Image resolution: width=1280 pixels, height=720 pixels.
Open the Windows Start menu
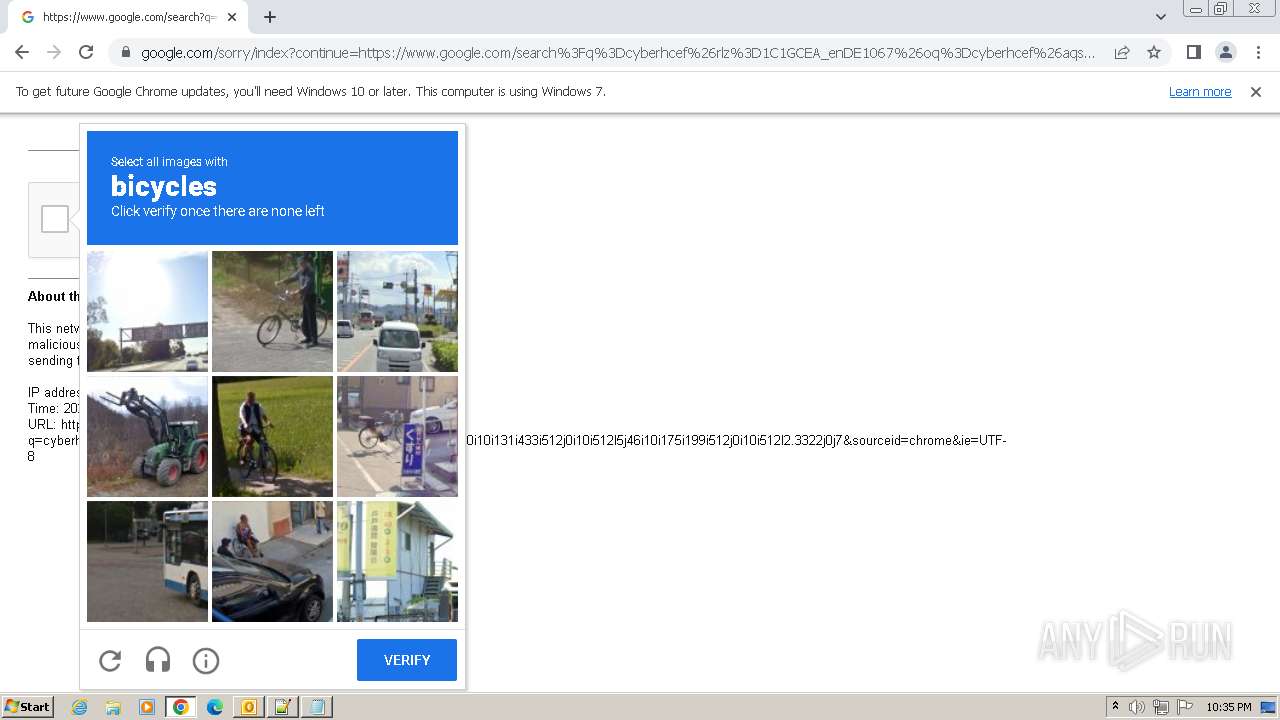coord(28,707)
